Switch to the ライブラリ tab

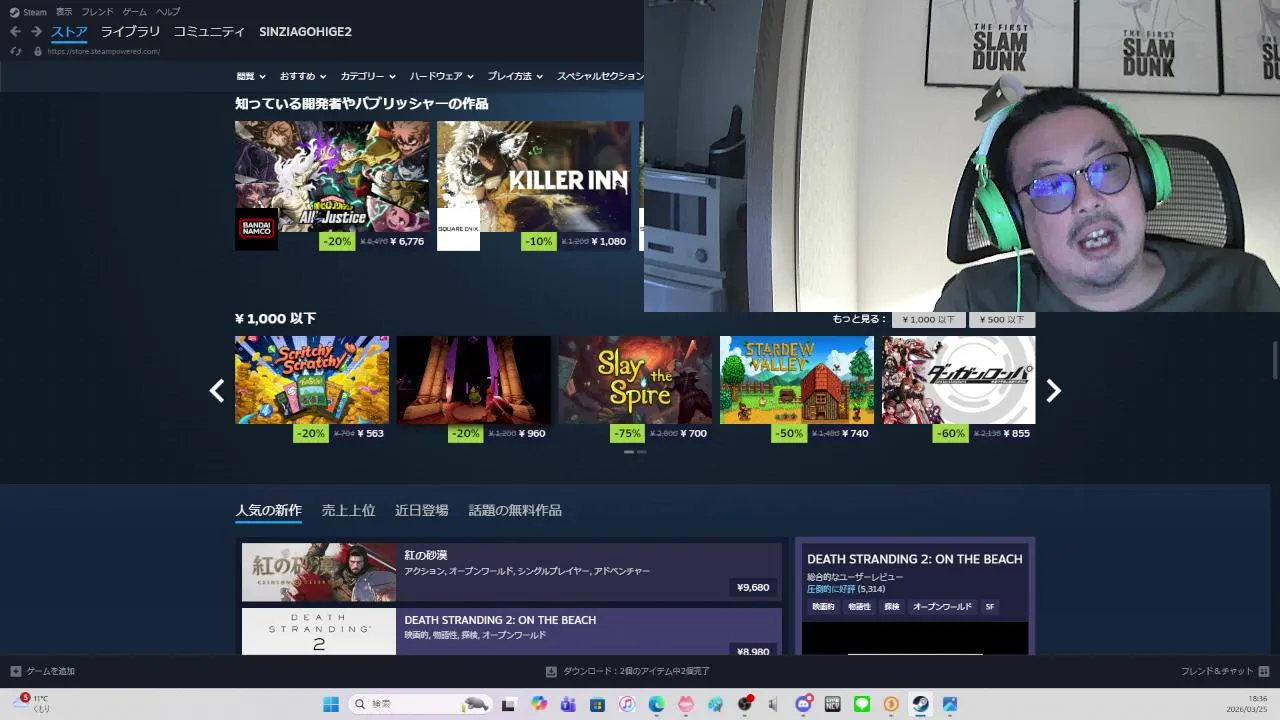click(x=130, y=32)
